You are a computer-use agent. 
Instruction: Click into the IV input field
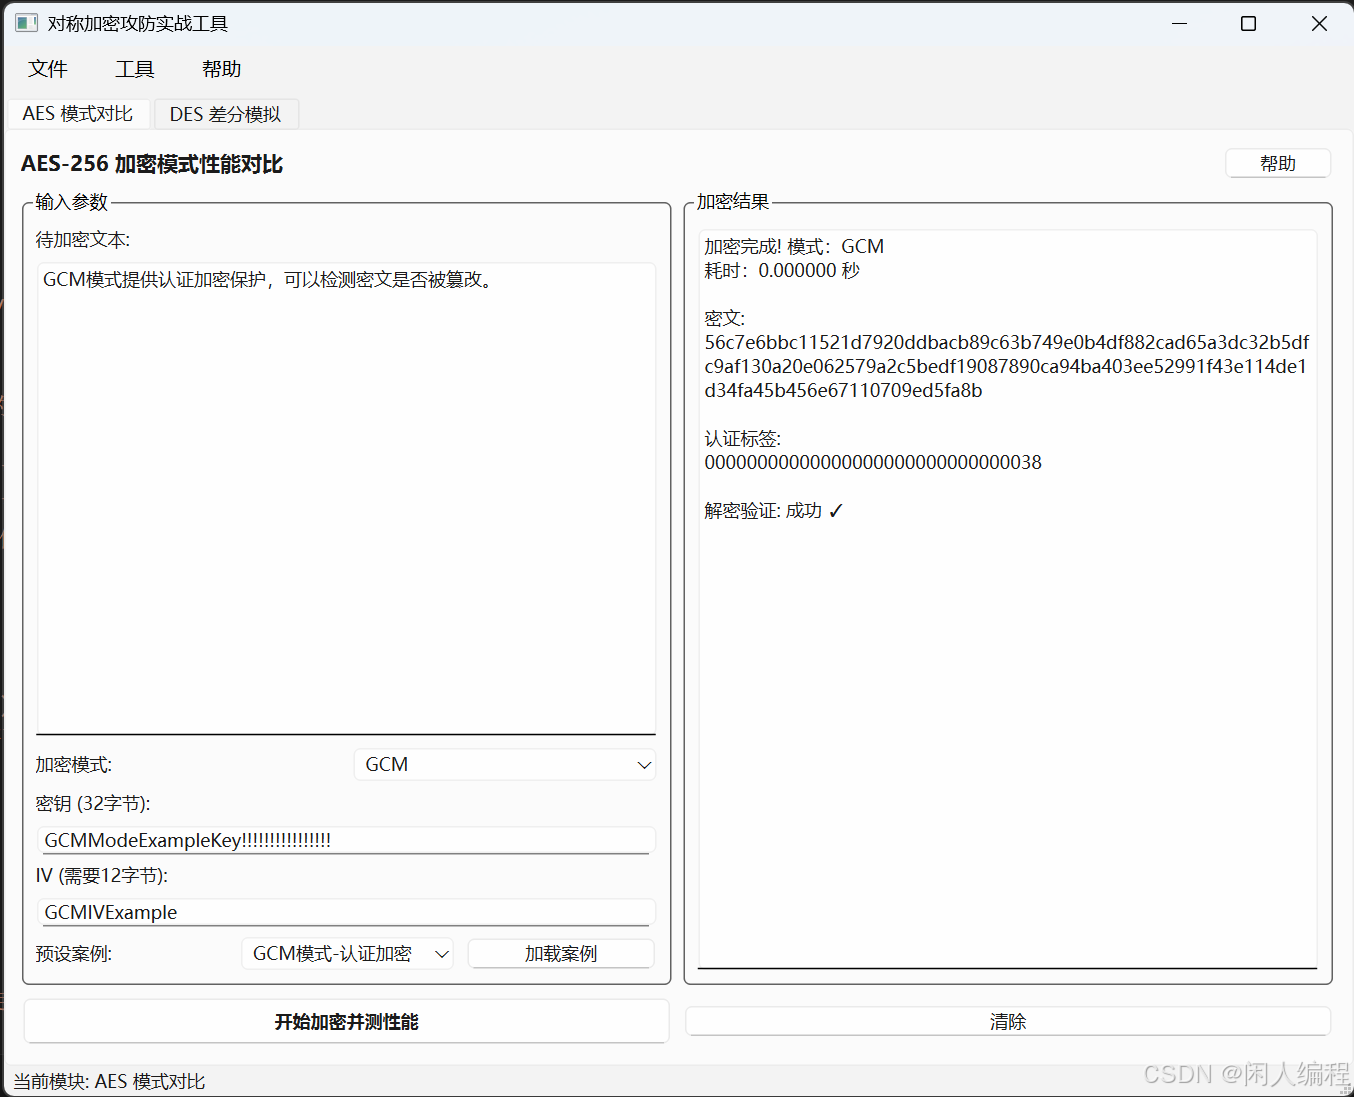pyautogui.click(x=346, y=912)
